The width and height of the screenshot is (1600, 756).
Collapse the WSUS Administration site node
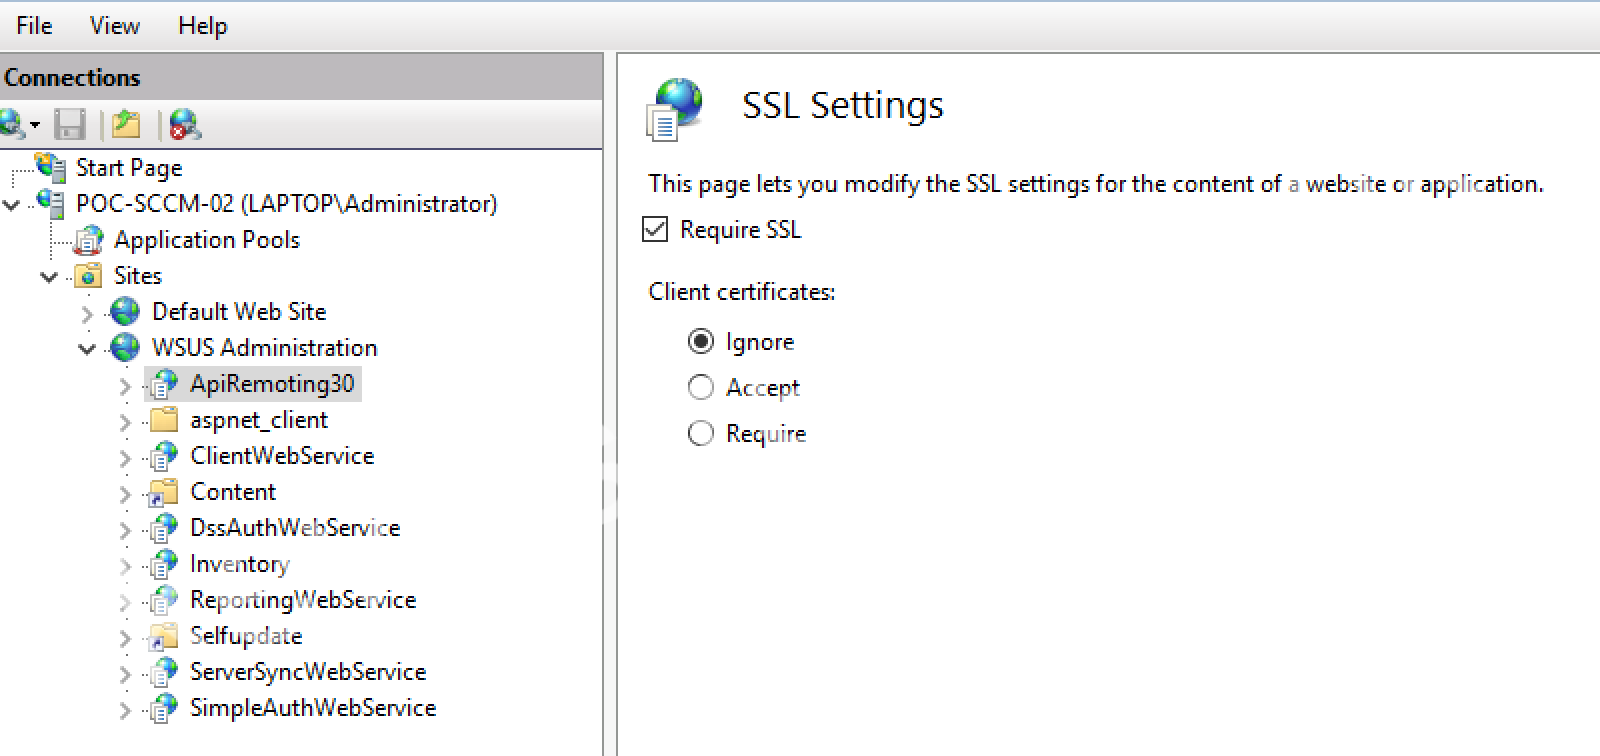point(87,349)
